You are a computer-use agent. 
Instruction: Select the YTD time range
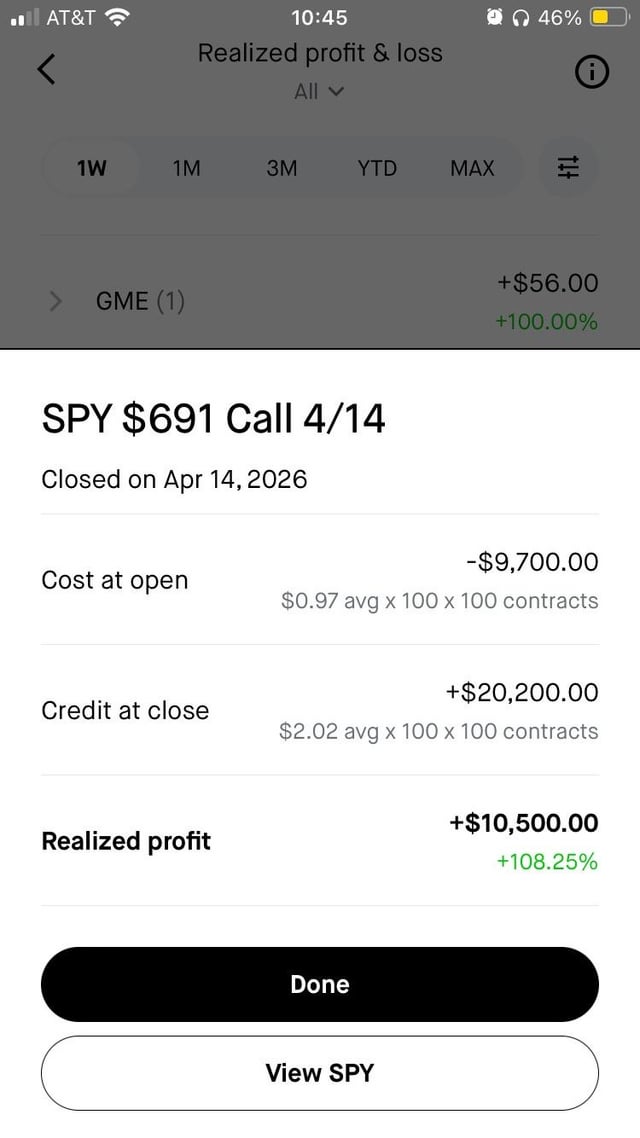tap(377, 168)
